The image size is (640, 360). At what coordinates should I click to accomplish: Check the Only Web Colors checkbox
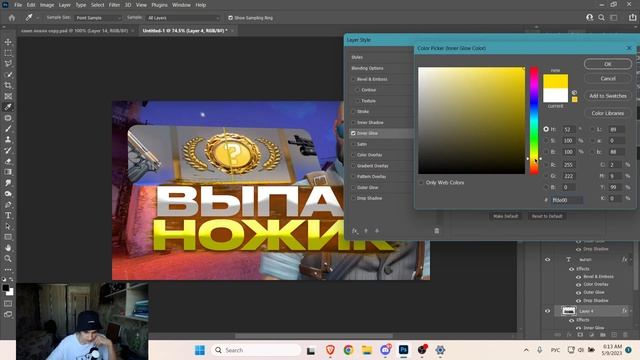[421, 182]
